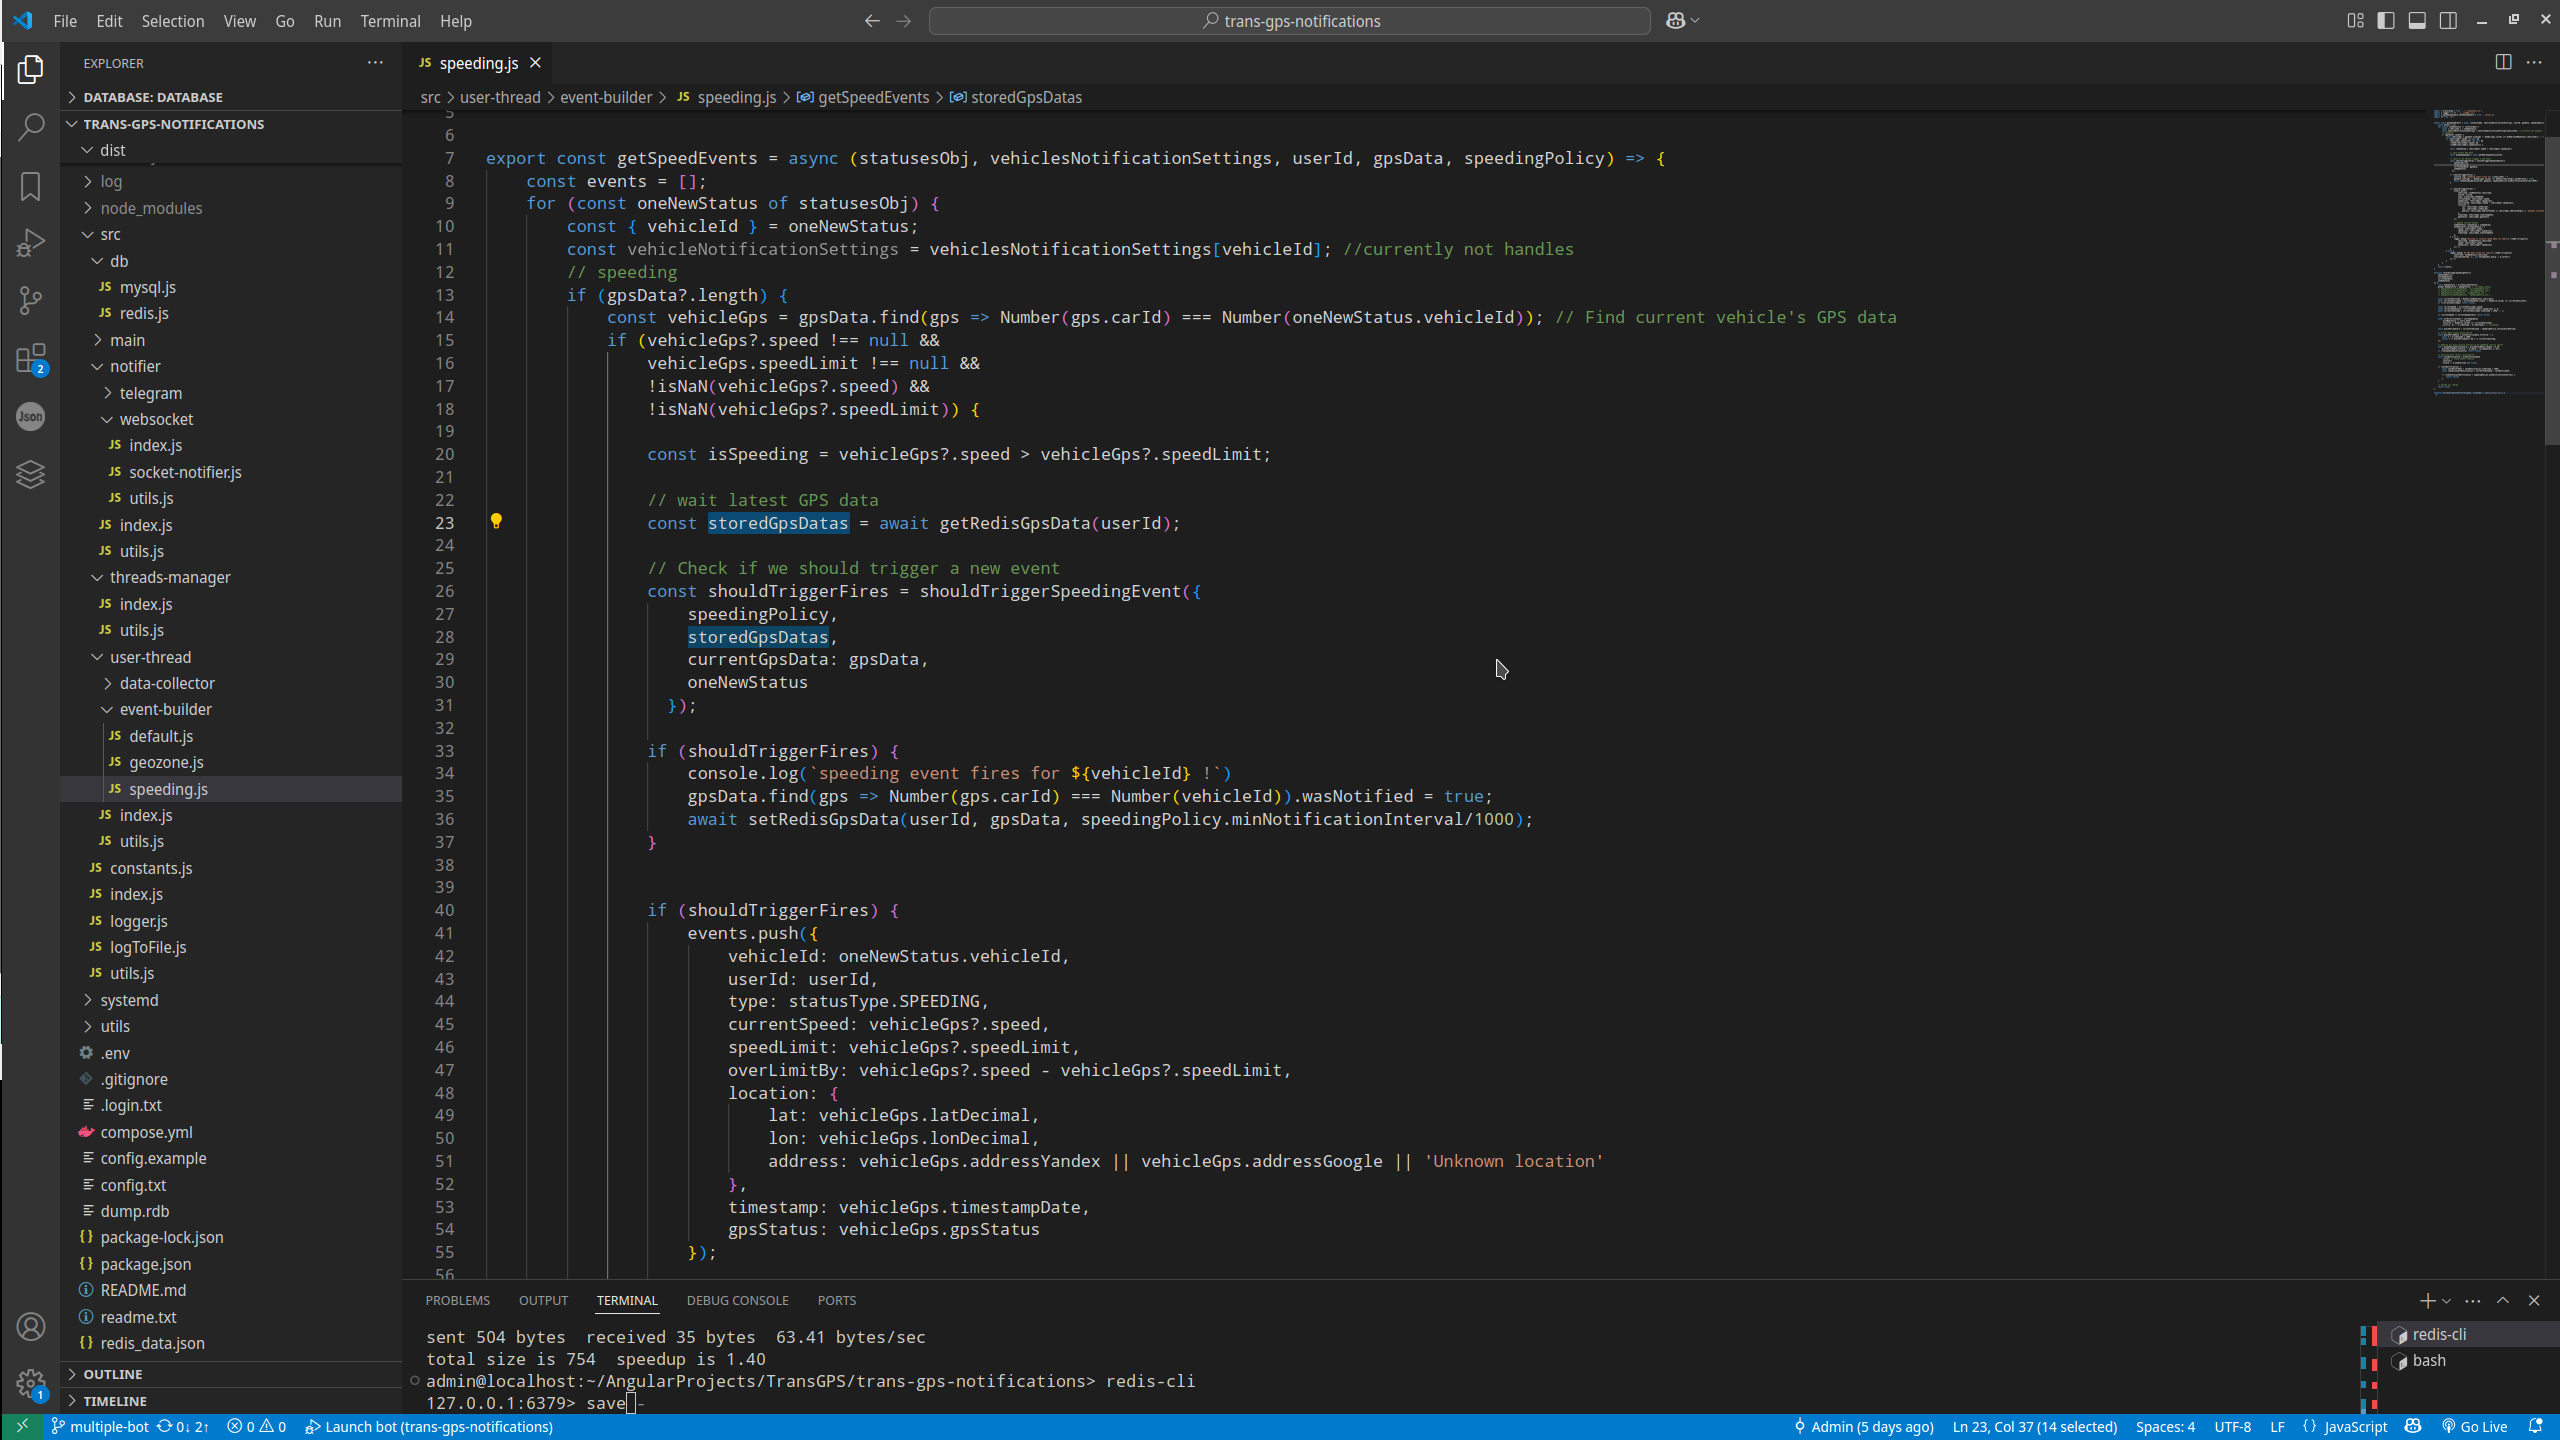Screen dimensions: 2560x1440
Task: Expand the OUTLINE section
Action: click(x=113, y=1374)
